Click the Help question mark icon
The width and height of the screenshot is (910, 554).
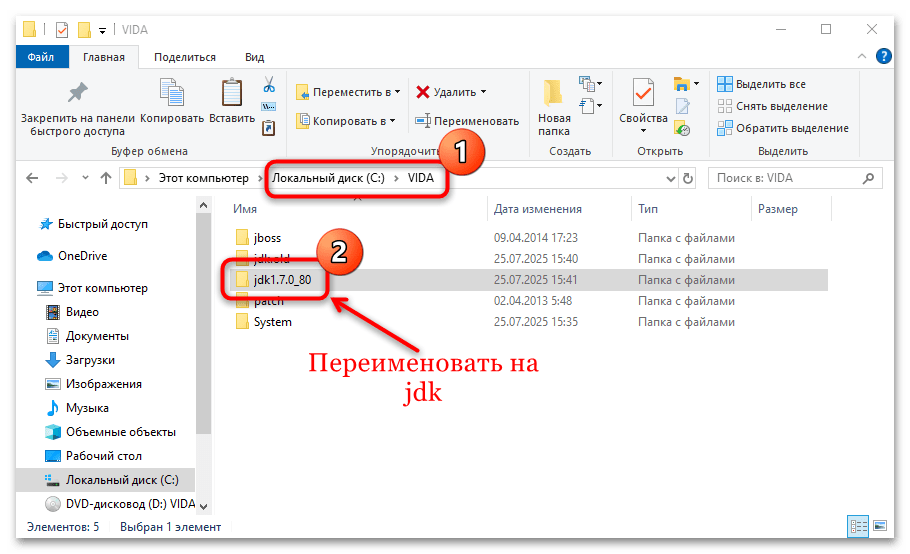[883, 56]
